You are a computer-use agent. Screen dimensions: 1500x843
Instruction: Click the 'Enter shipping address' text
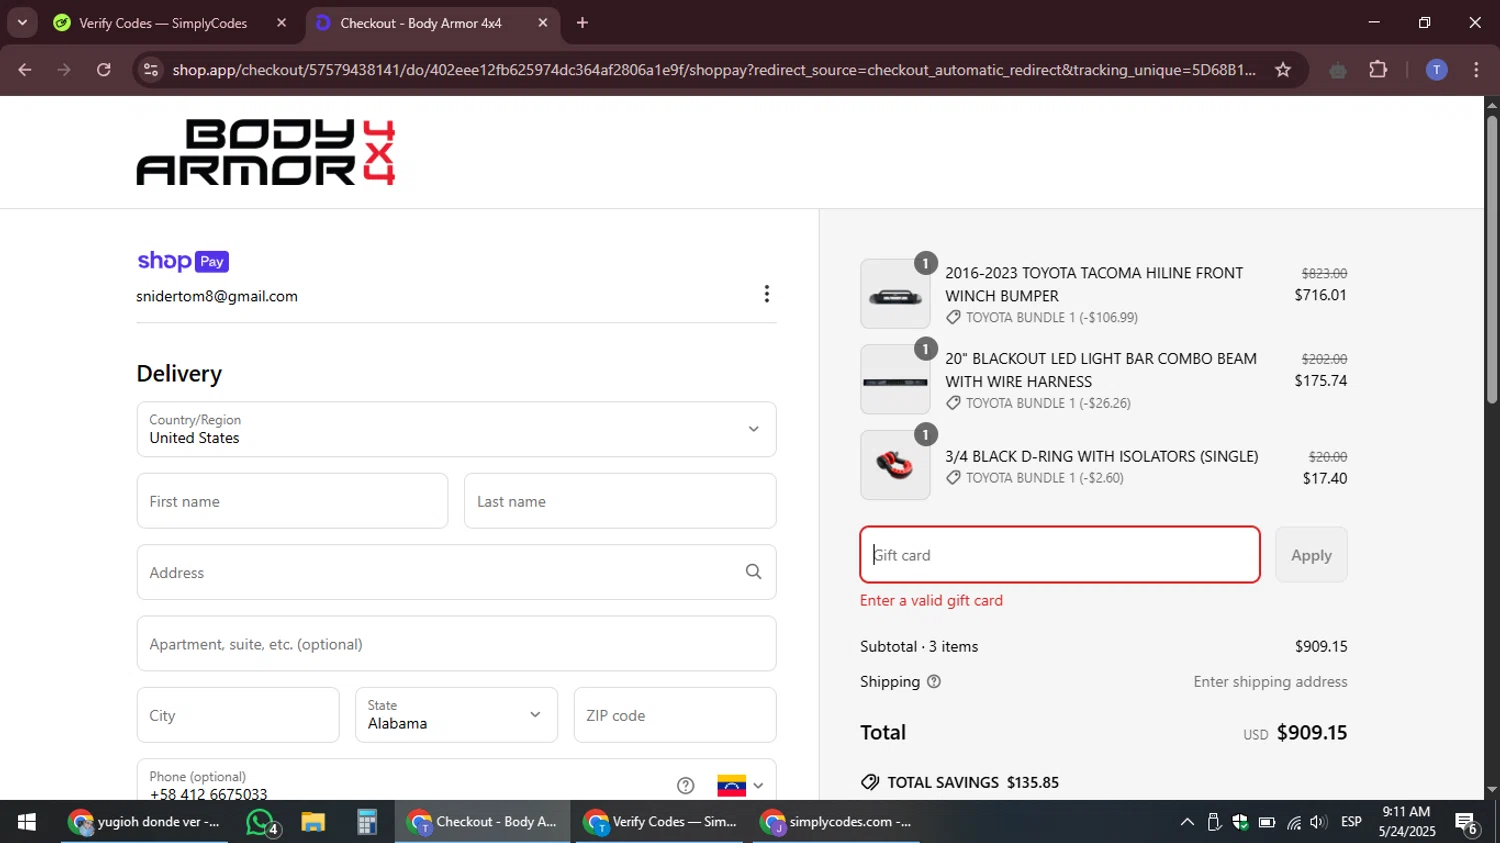click(x=1270, y=682)
